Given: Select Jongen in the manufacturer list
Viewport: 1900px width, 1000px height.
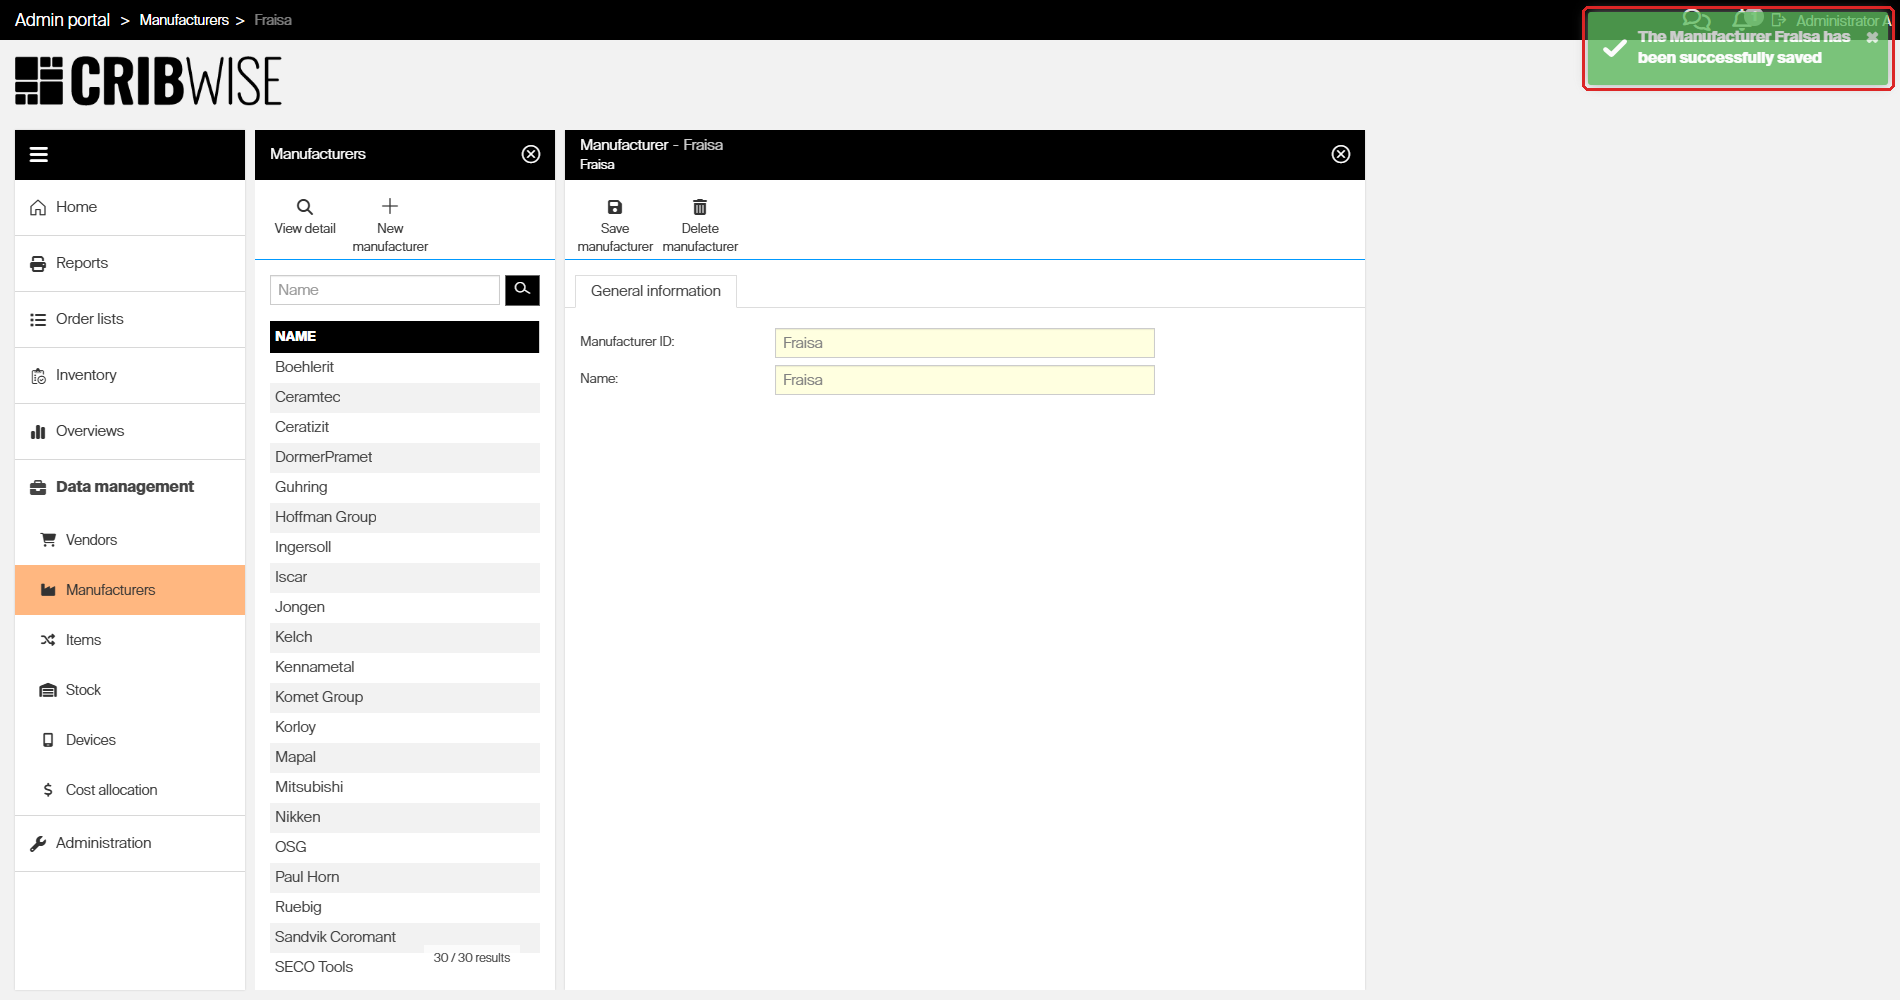Looking at the screenshot, I should pyautogui.click(x=404, y=608).
